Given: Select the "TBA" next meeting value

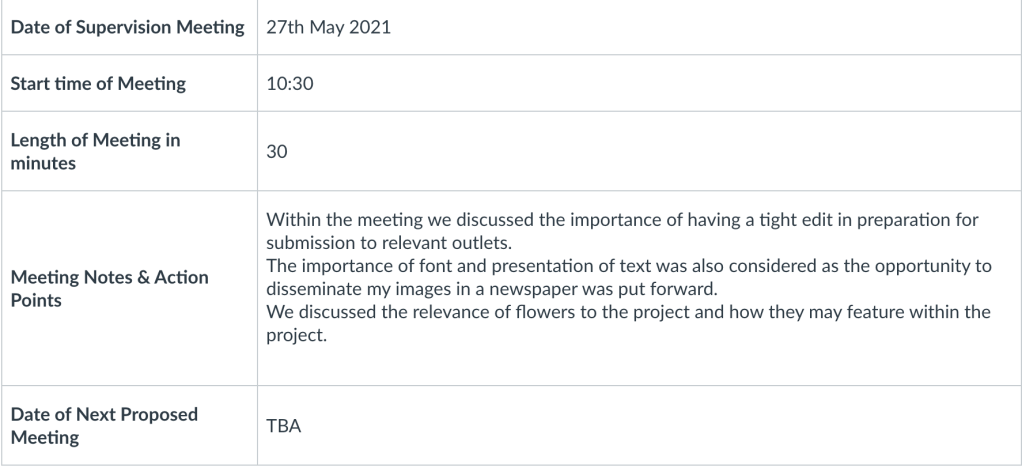Looking at the screenshot, I should (x=284, y=426).
